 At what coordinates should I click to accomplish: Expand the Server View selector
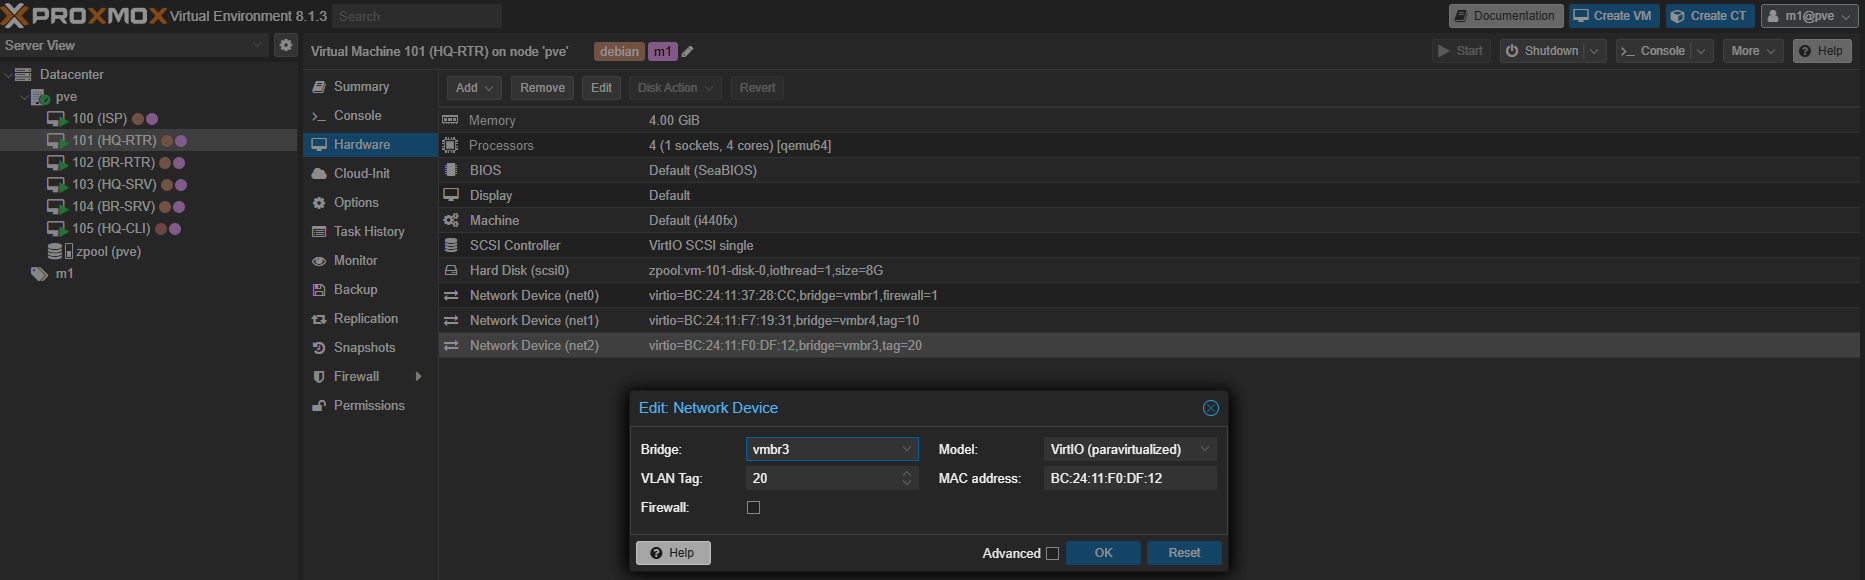click(x=256, y=45)
